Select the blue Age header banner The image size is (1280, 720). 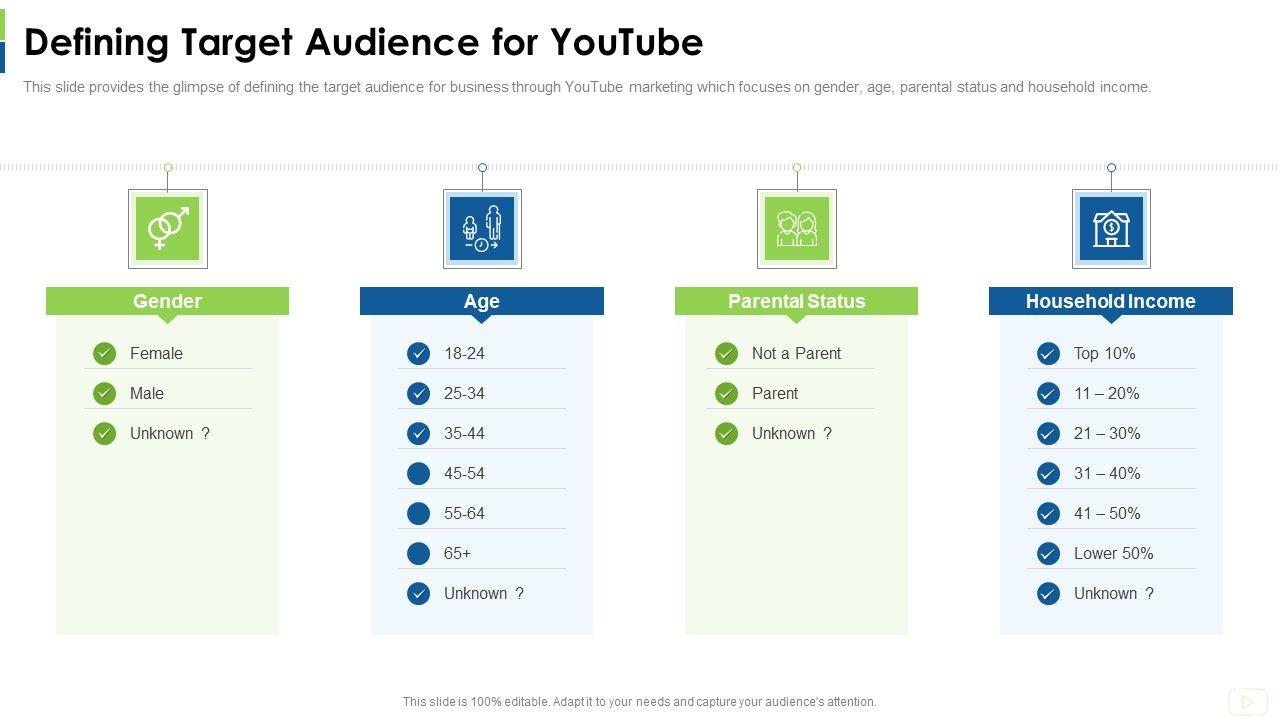pos(482,301)
